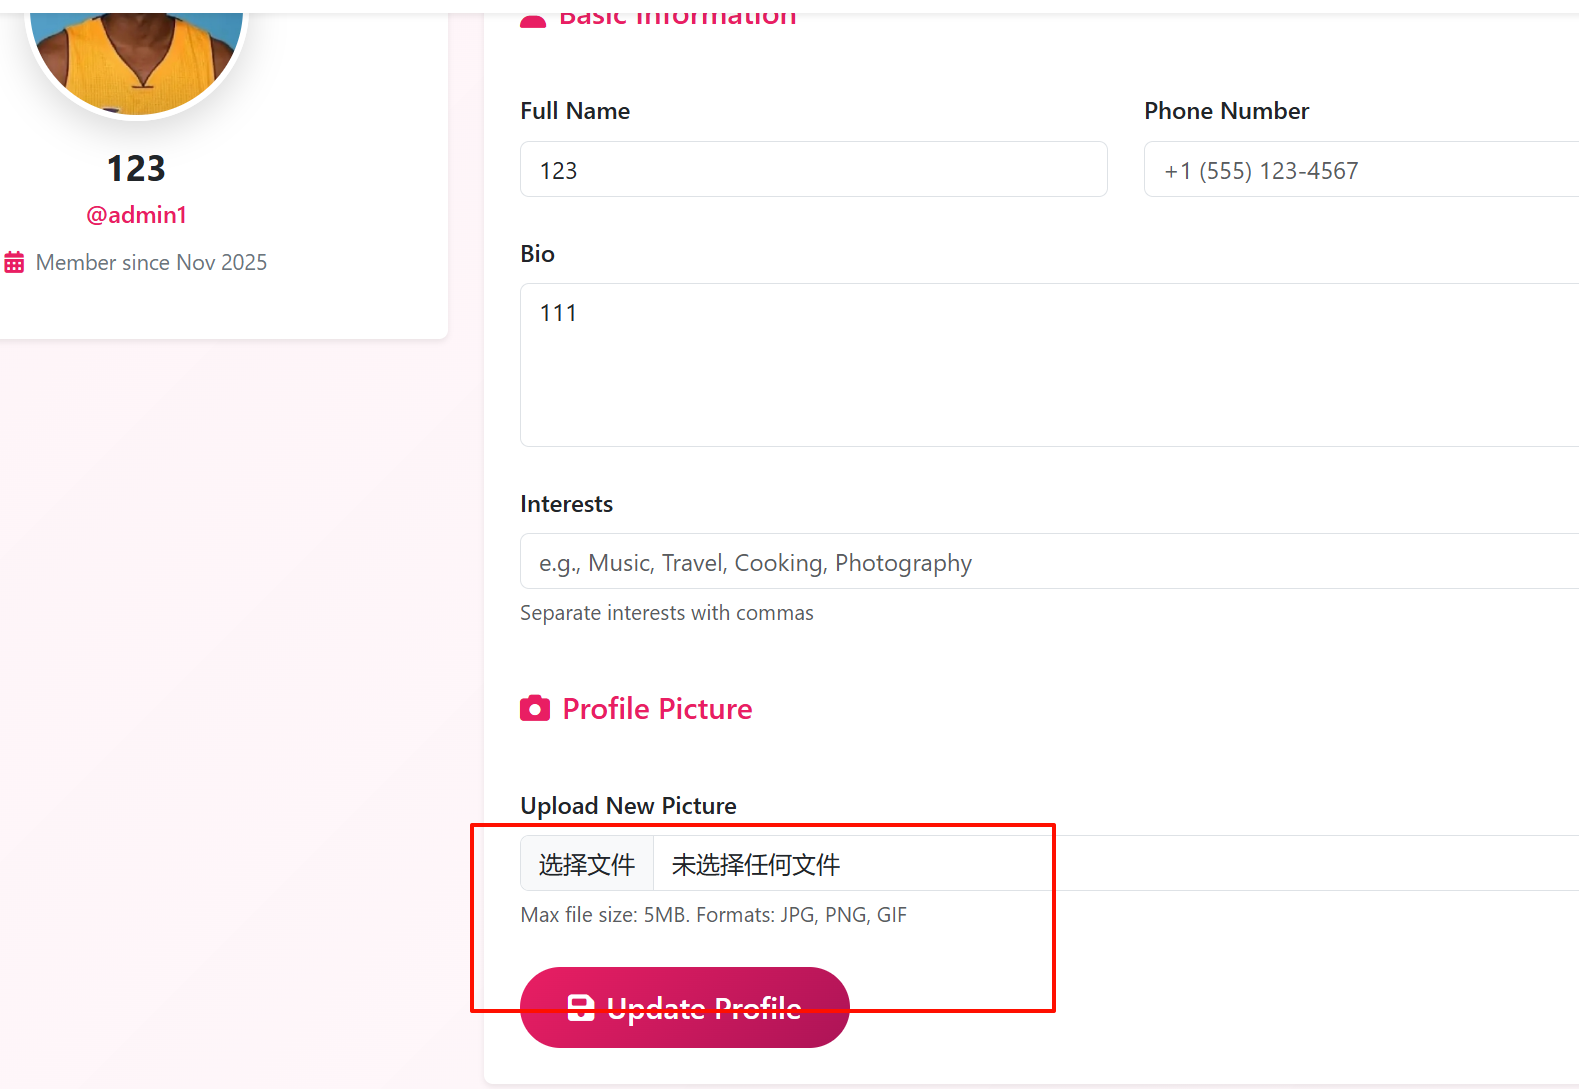1579x1089 pixels.
Task: Focus the Full Name input field
Action: 813,170
